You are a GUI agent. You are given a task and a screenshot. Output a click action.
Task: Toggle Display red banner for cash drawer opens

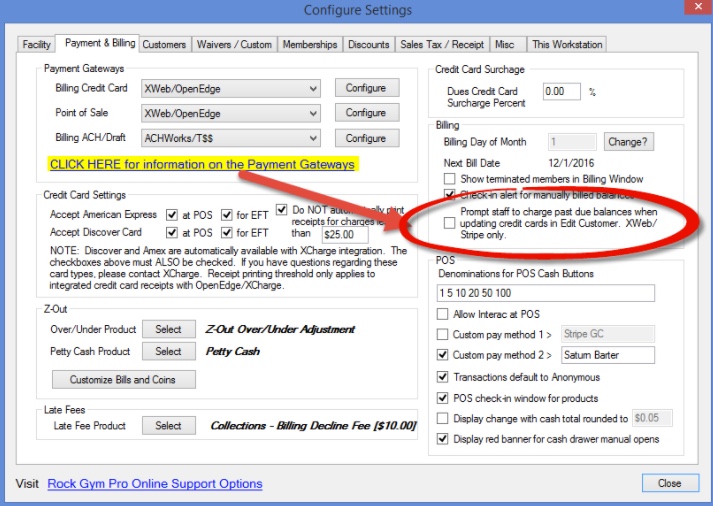[442, 439]
